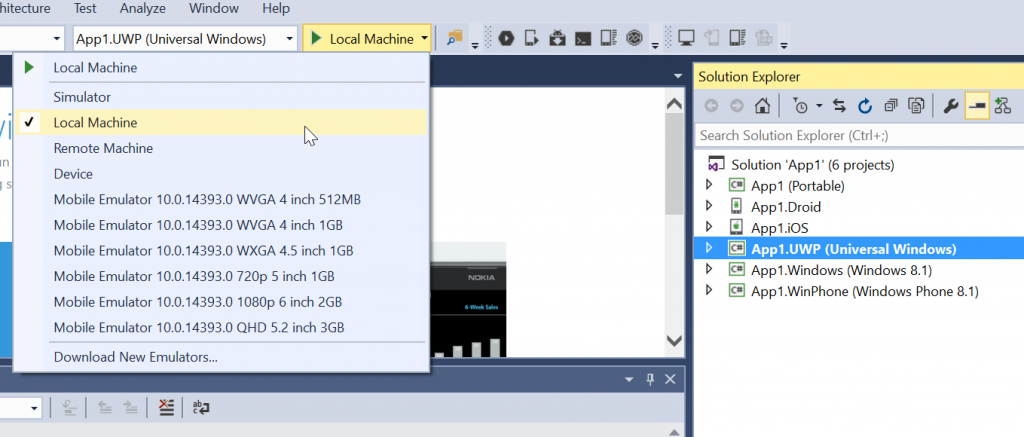Viewport: 1024px width, 437px height.
Task: Open the Test menu
Action: [x=85, y=8]
